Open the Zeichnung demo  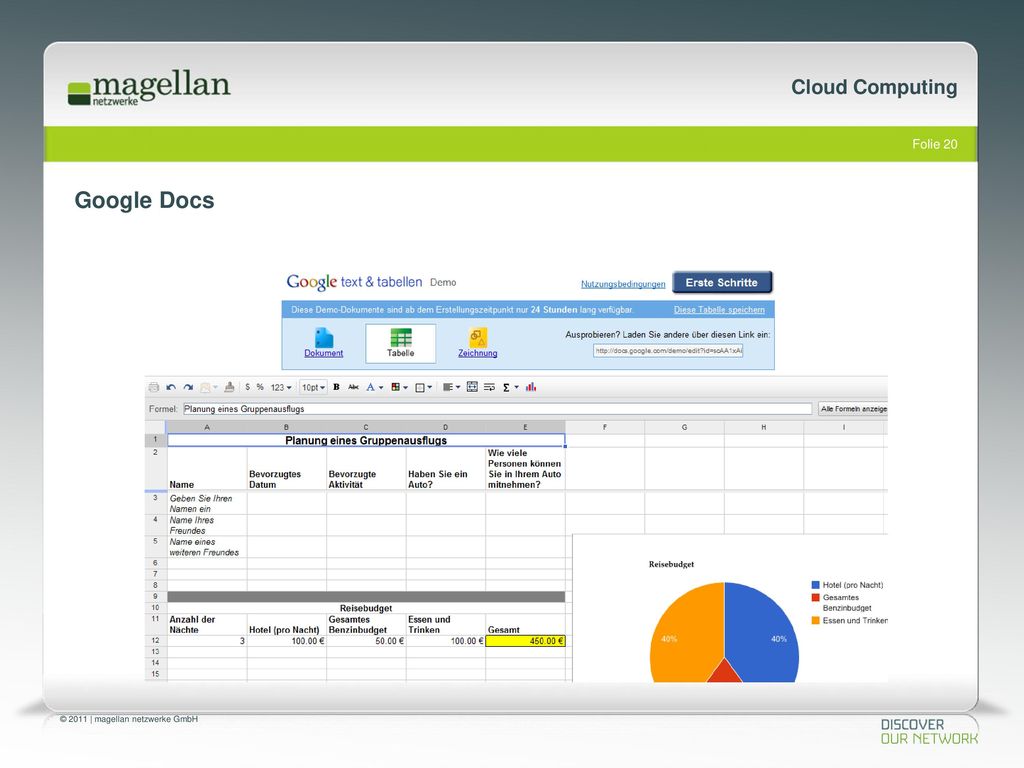tap(477, 343)
